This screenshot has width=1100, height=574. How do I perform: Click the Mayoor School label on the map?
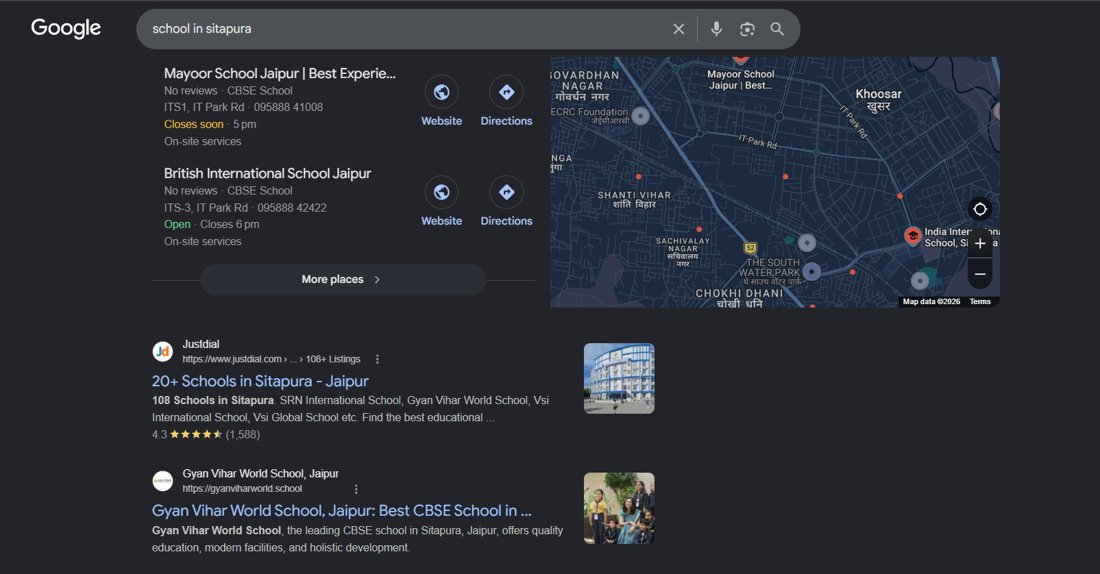pos(740,79)
